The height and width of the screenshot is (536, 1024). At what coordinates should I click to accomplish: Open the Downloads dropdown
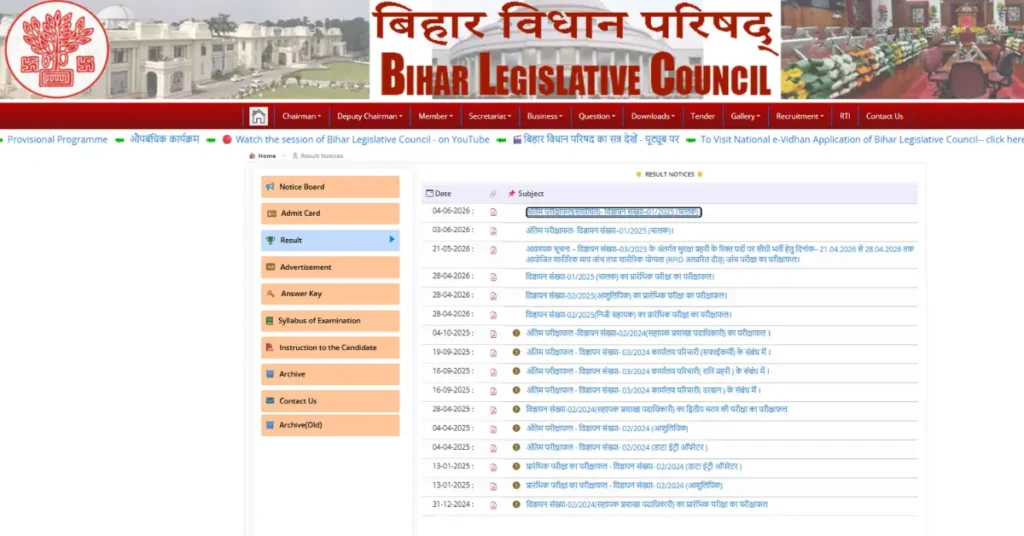point(652,116)
